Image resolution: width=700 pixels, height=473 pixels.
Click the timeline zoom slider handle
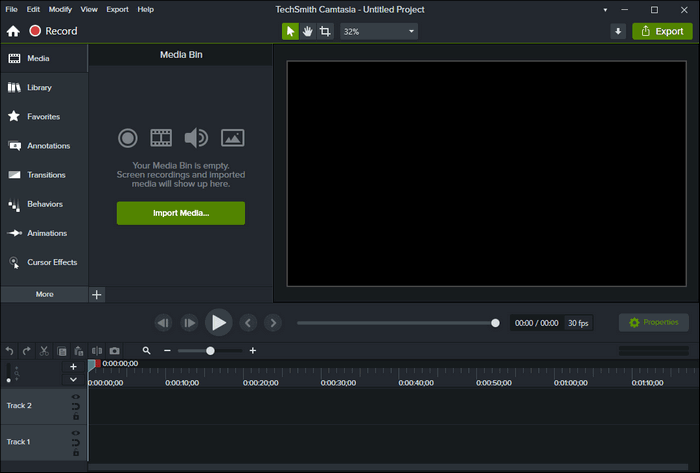pyautogui.click(x=210, y=351)
